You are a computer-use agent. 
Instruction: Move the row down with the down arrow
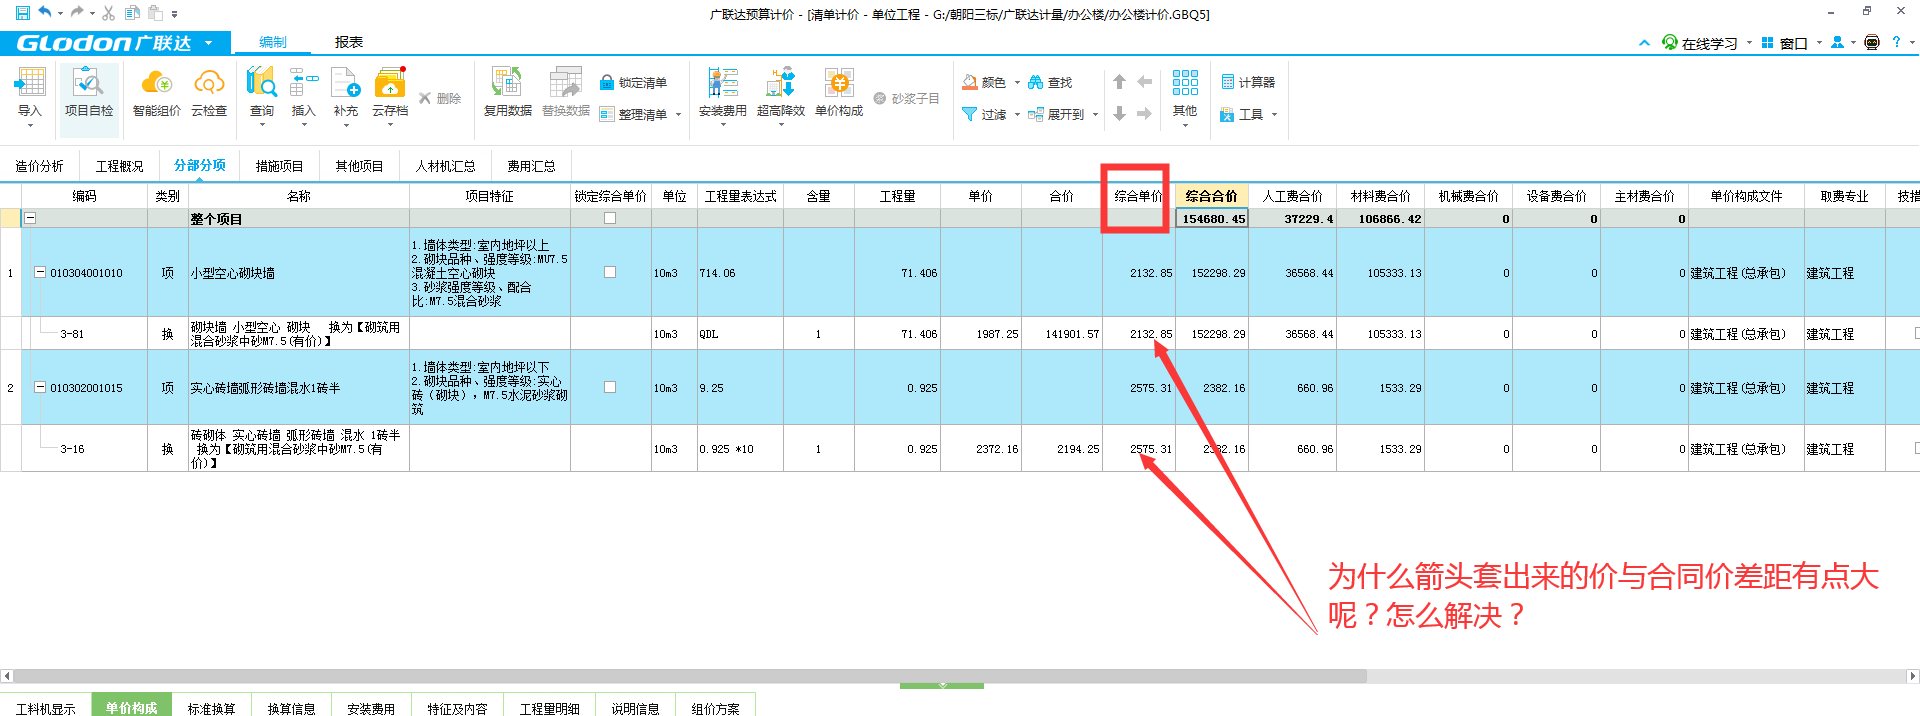pyautogui.click(x=1120, y=114)
